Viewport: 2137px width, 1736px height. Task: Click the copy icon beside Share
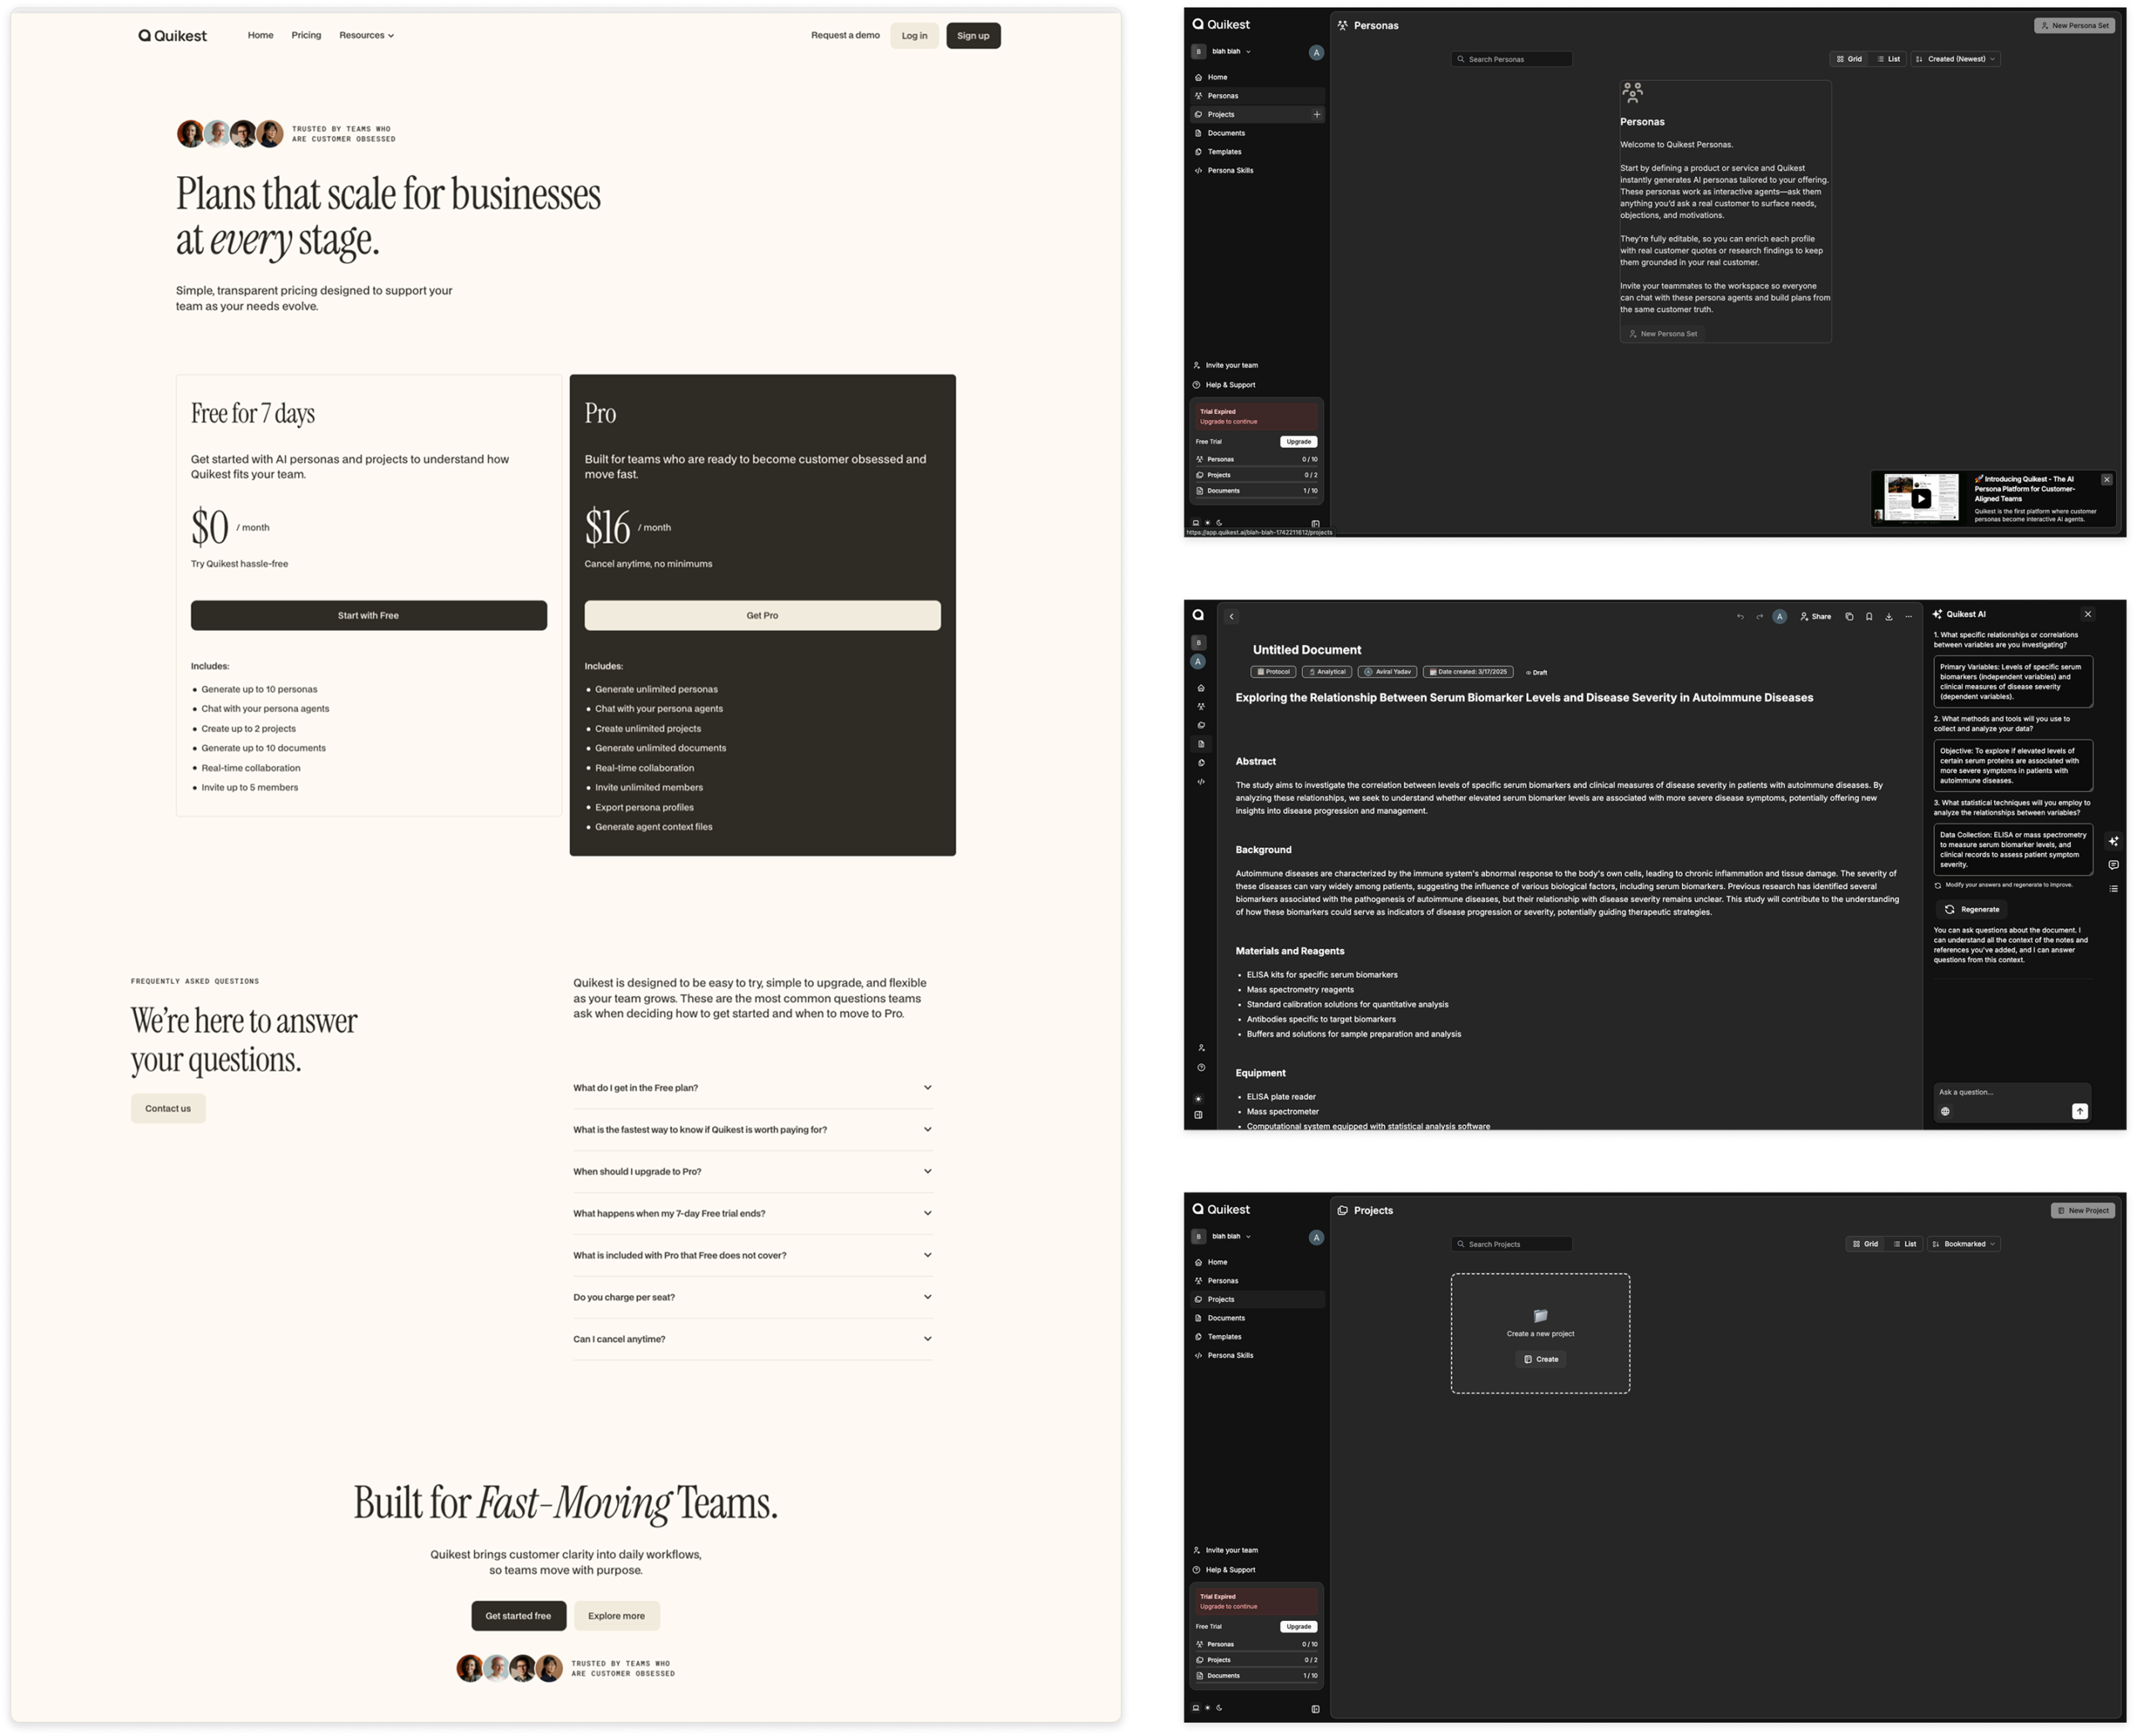pyautogui.click(x=1849, y=617)
